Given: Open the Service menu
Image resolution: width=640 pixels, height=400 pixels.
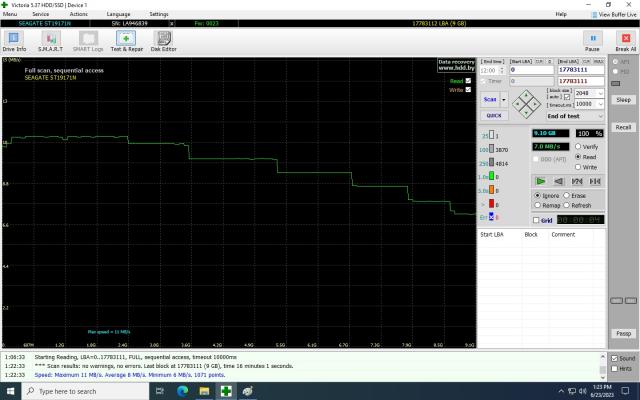Looking at the screenshot, I should (x=40, y=14).
